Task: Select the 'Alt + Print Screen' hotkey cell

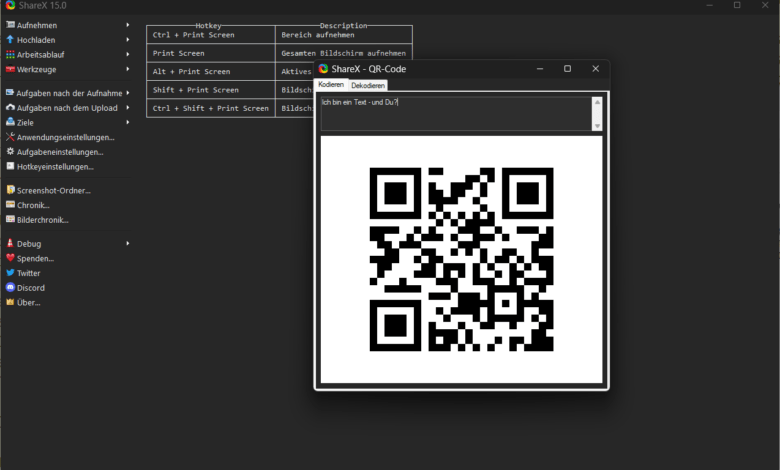Action: click(211, 72)
